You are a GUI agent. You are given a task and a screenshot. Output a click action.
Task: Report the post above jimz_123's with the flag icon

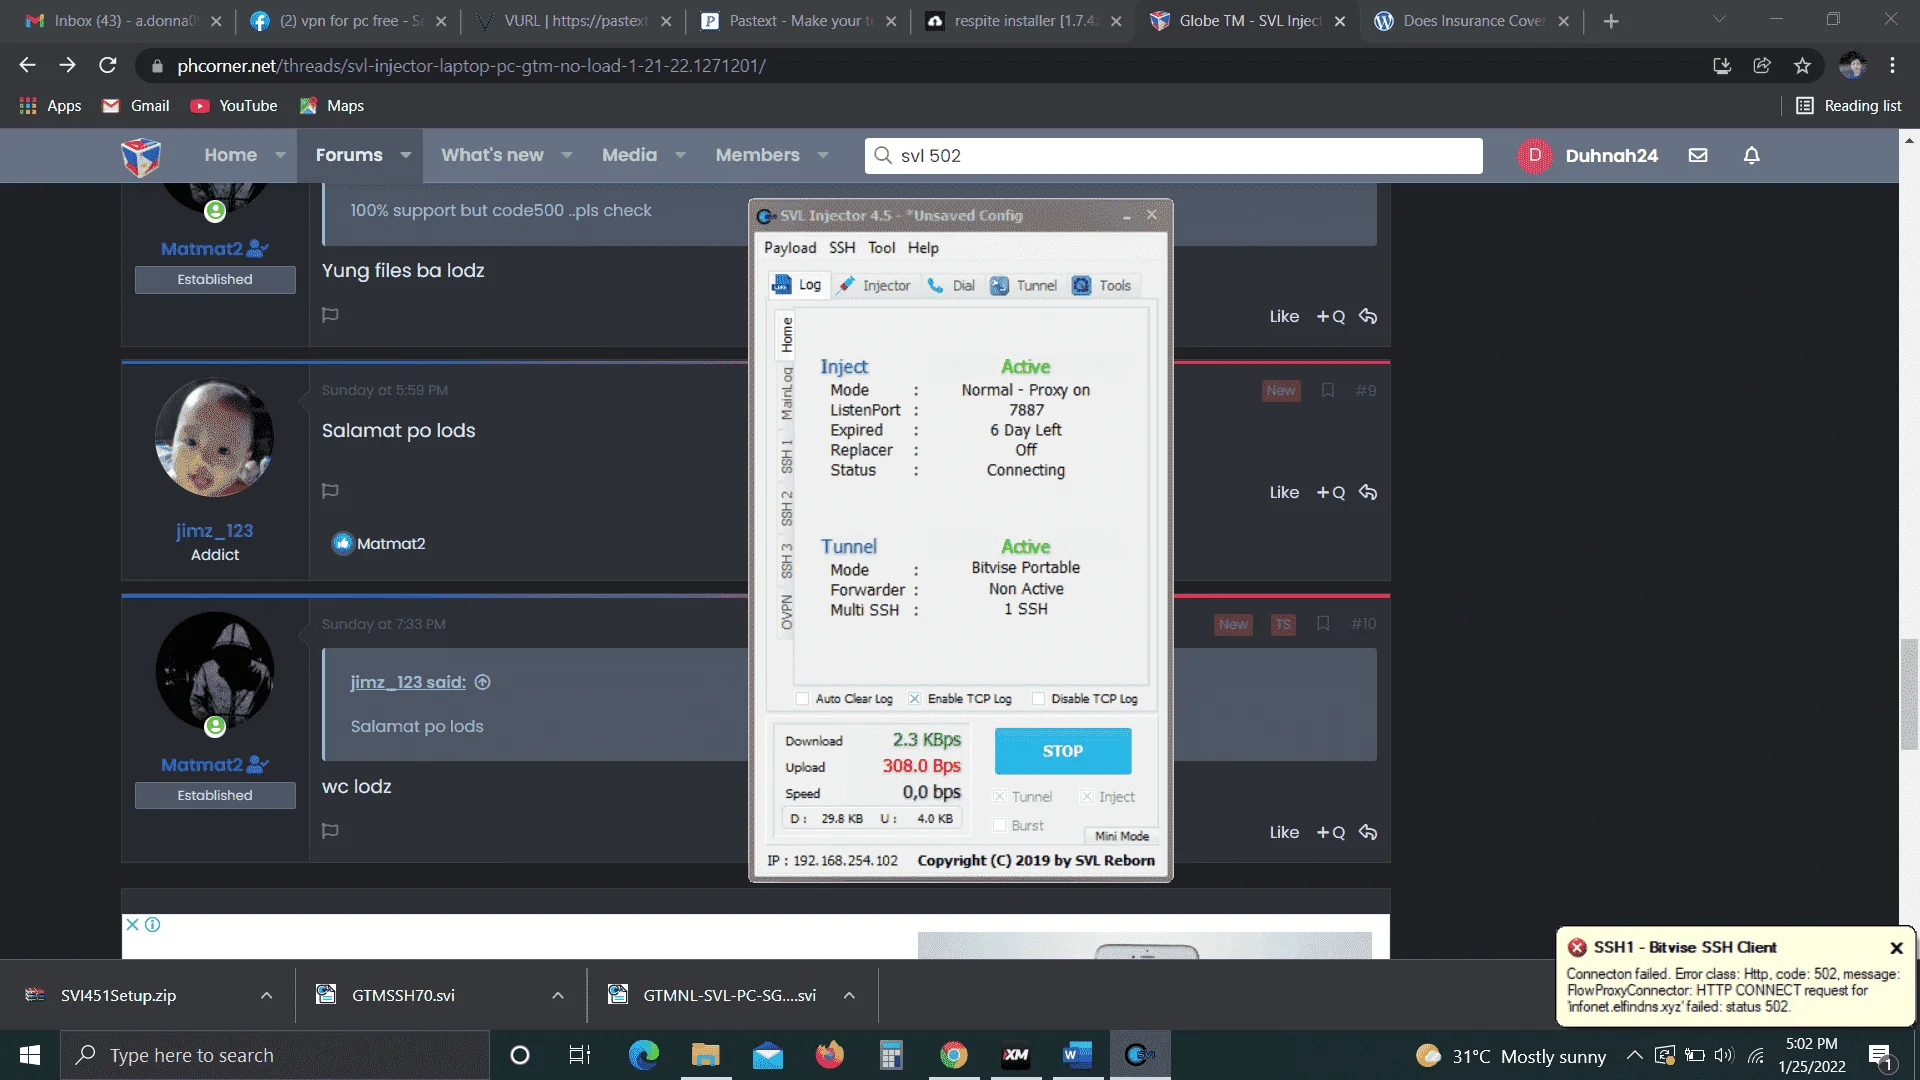(x=330, y=315)
